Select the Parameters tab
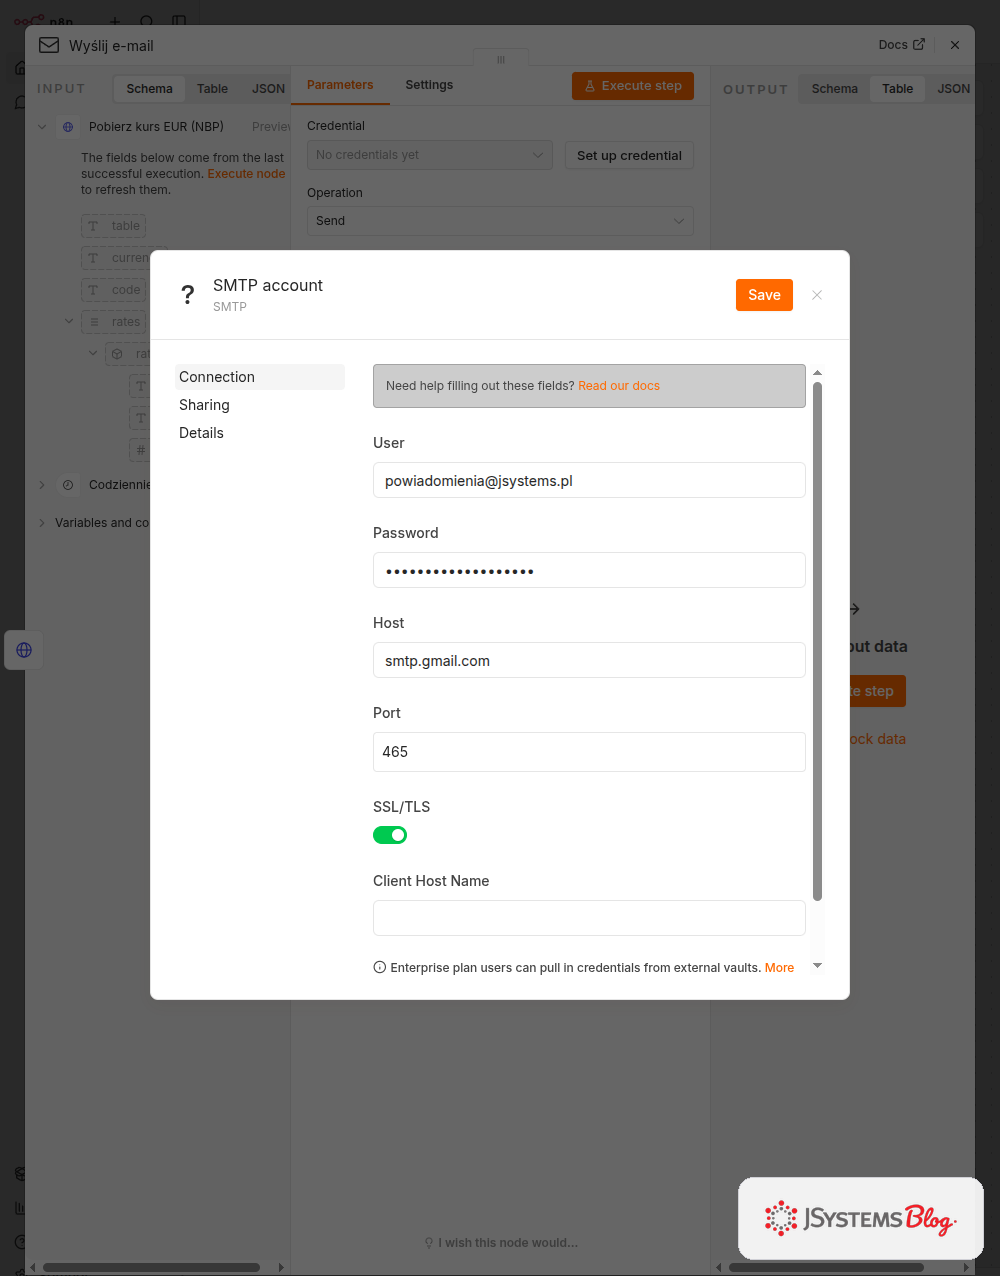 click(340, 85)
